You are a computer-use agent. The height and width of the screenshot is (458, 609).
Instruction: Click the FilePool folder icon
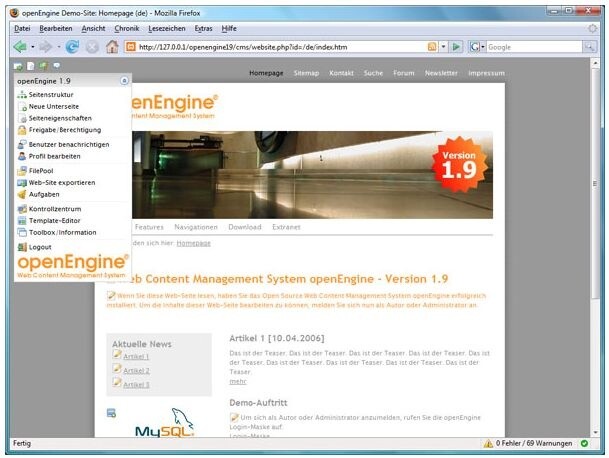click(x=22, y=171)
